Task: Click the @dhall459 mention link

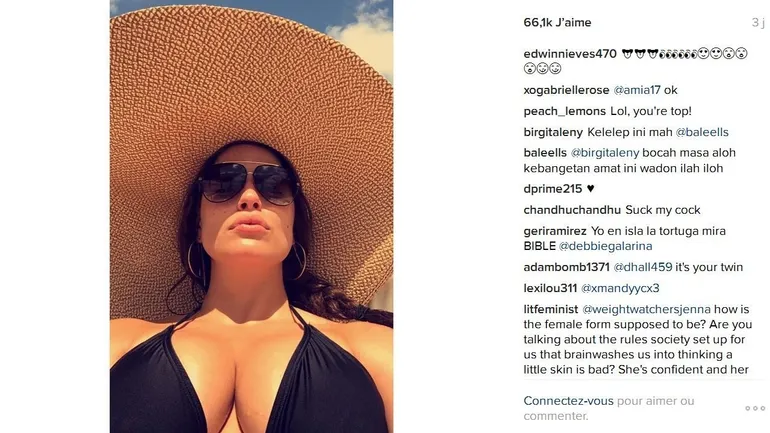Action: [643, 267]
